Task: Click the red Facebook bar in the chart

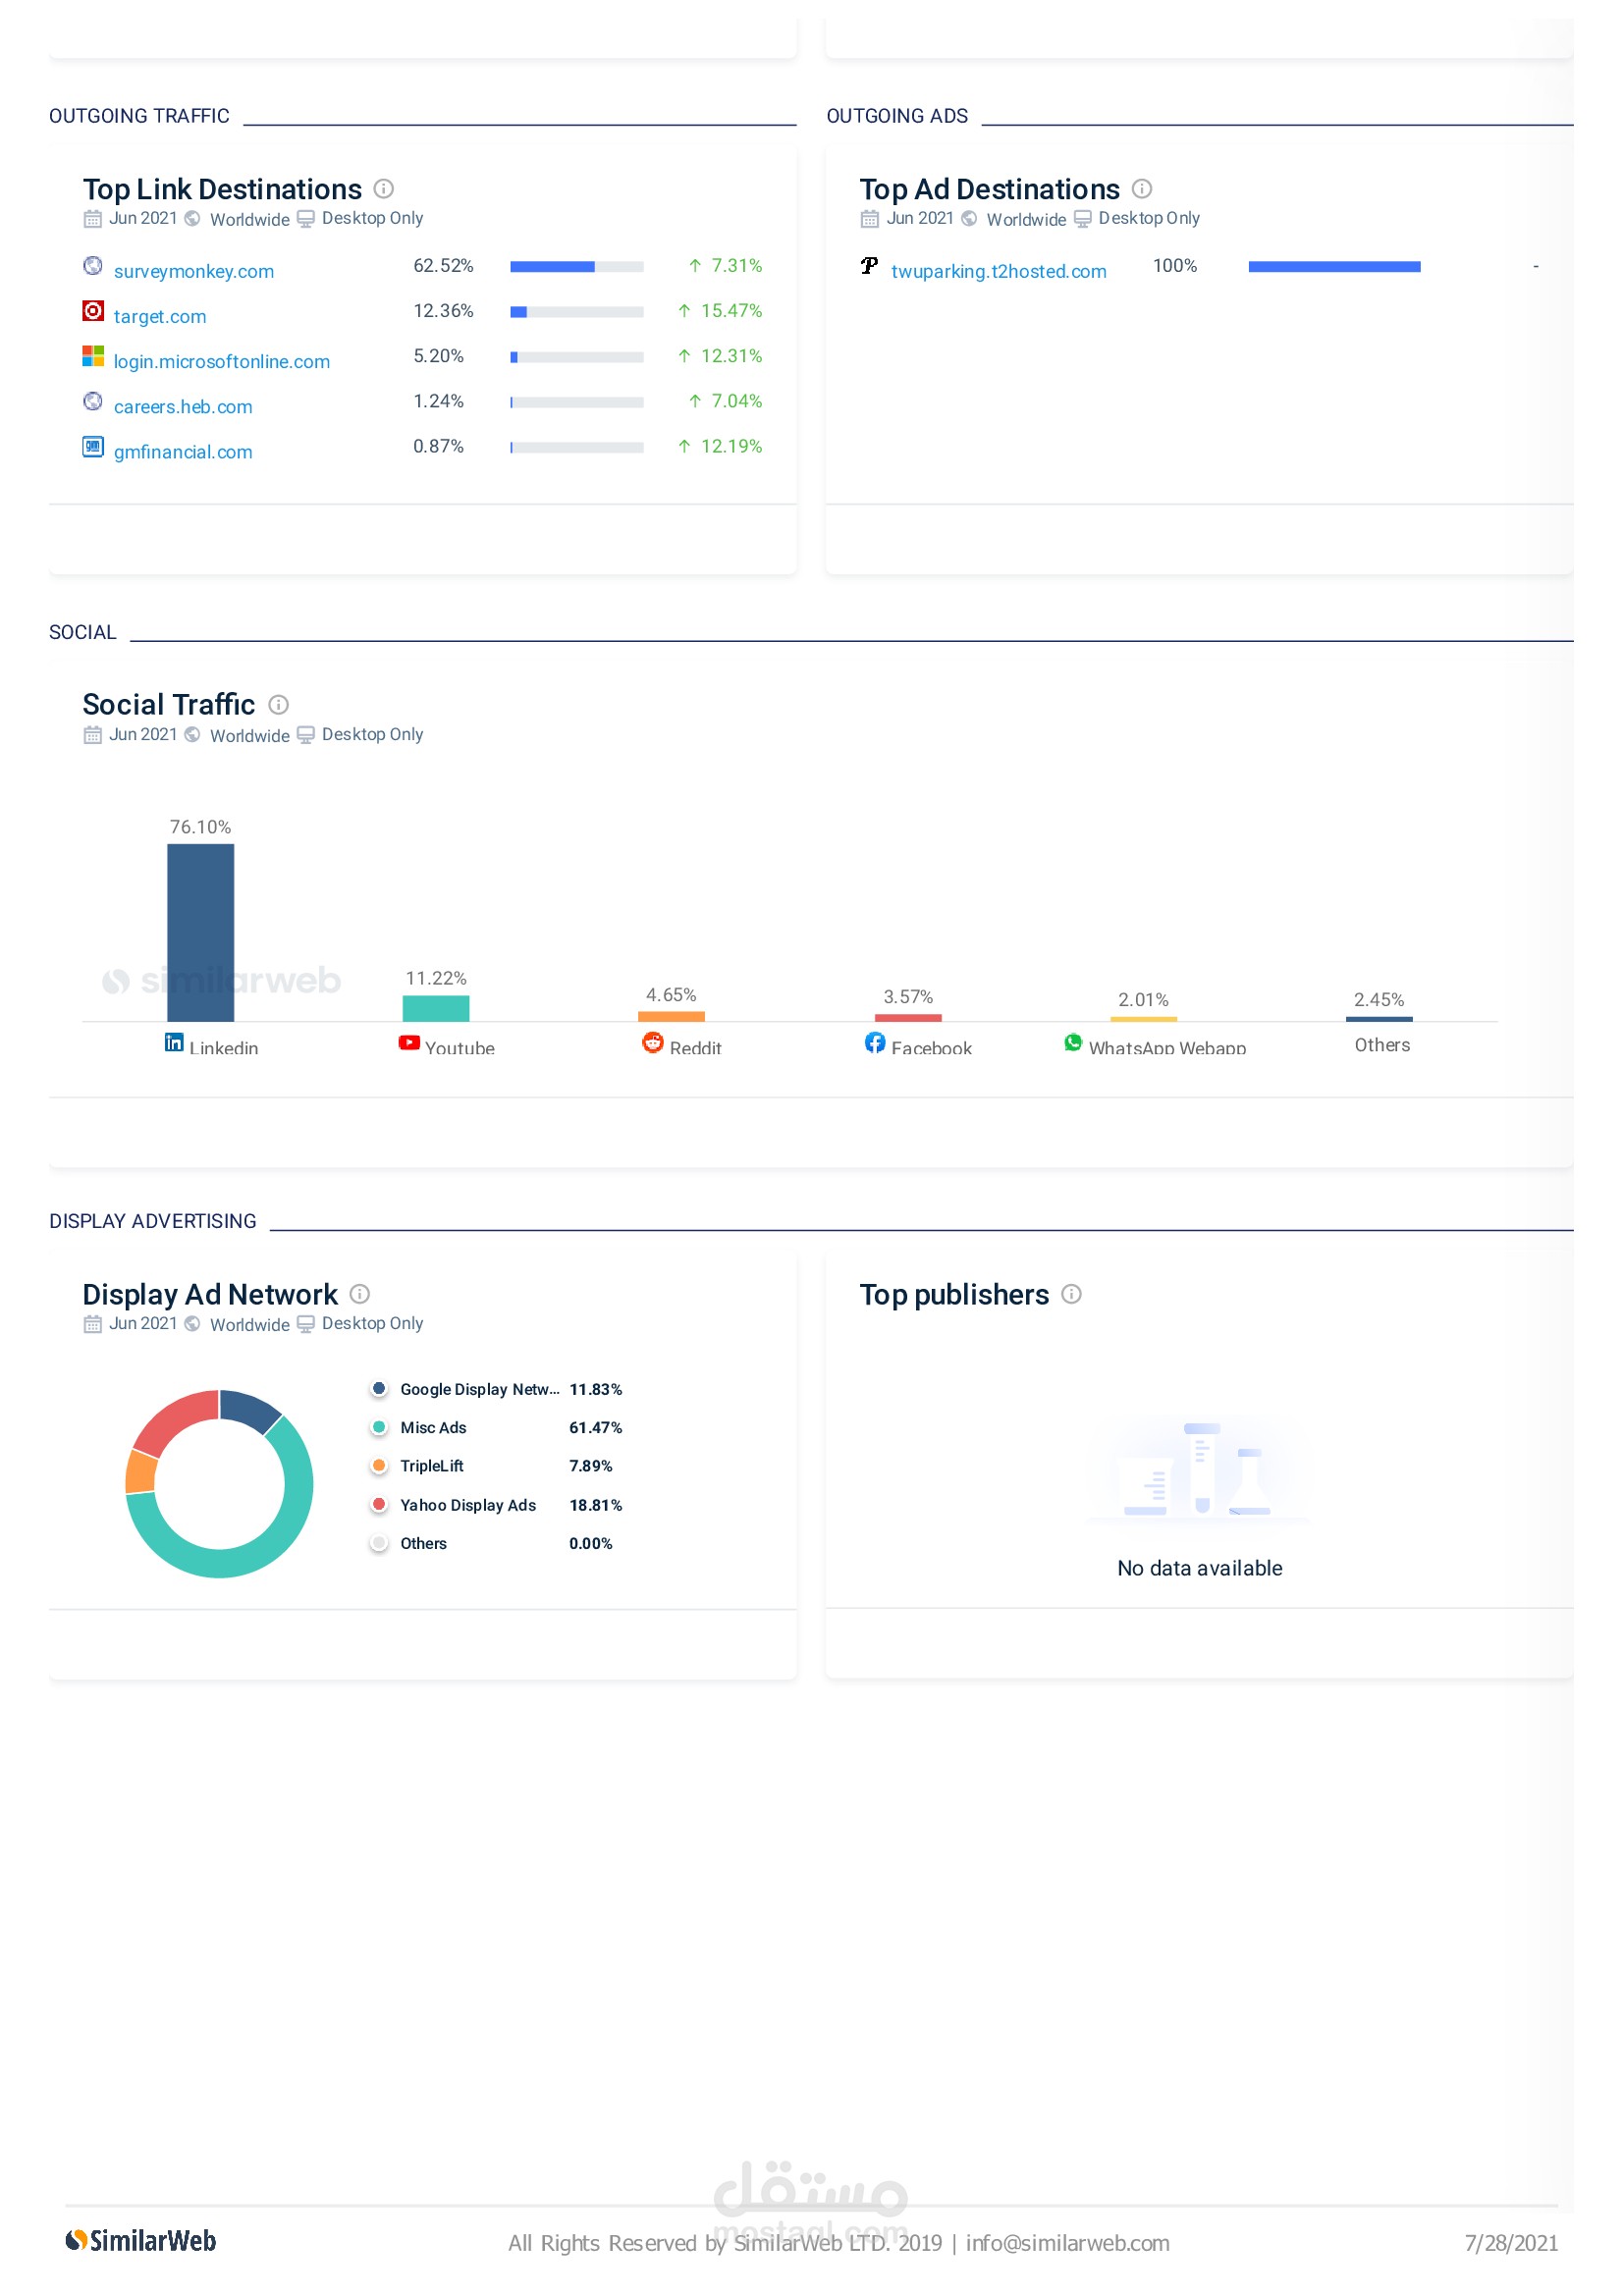Action: coord(908,1017)
